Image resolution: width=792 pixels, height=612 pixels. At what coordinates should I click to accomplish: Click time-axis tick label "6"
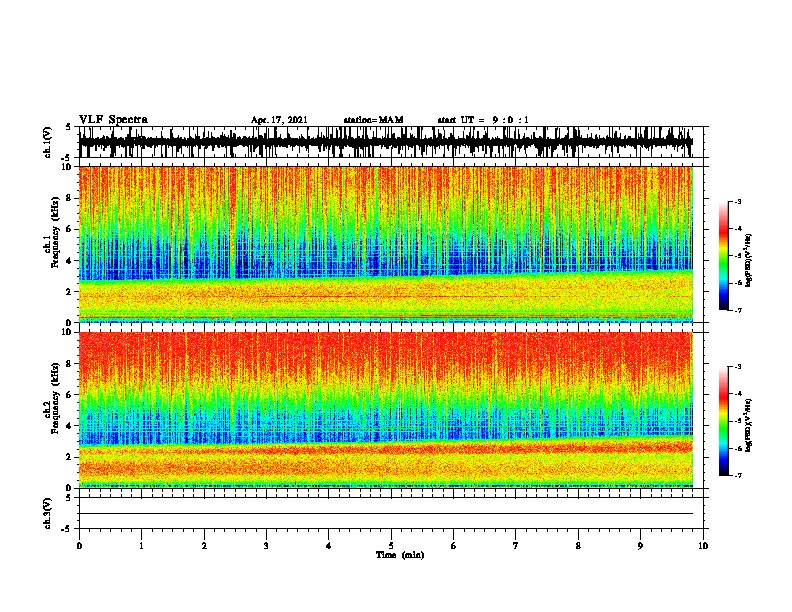click(x=454, y=546)
